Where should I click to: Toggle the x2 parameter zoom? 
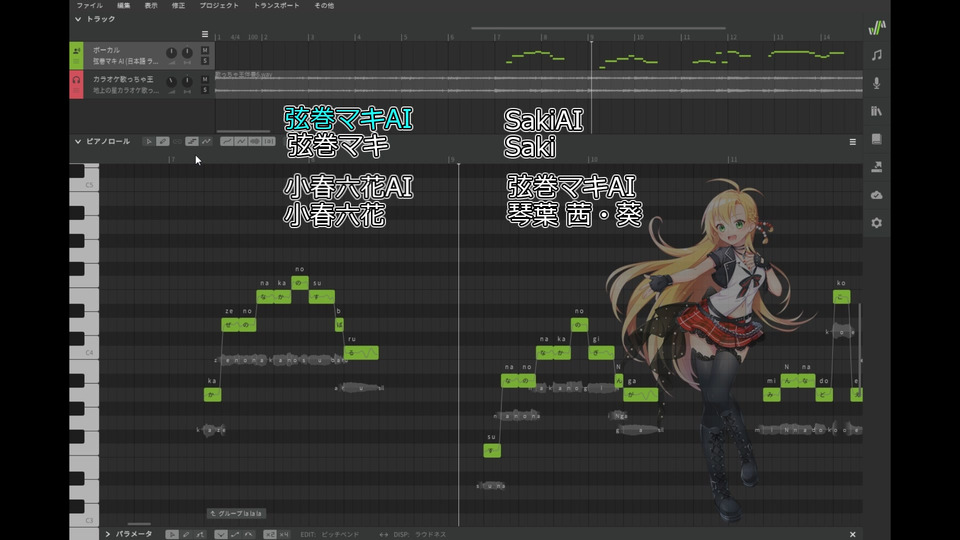click(x=269, y=534)
